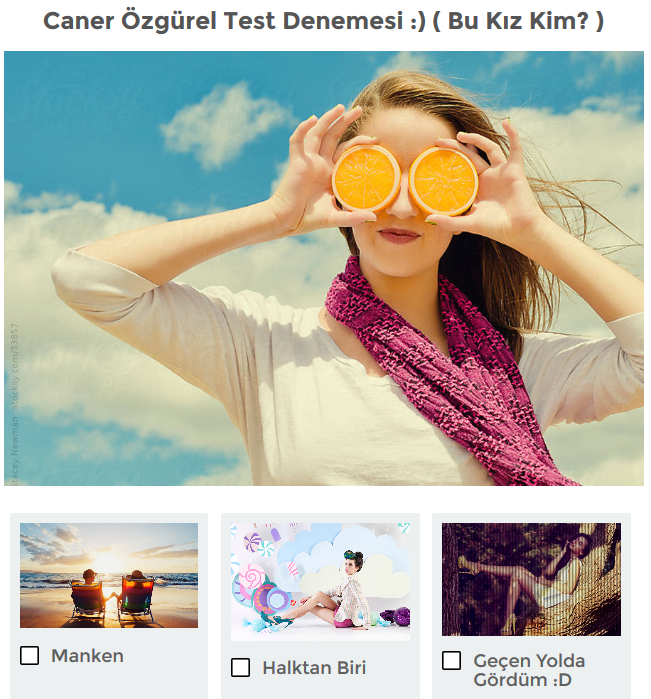Click the left orange slice in the photo

[366, 178]
